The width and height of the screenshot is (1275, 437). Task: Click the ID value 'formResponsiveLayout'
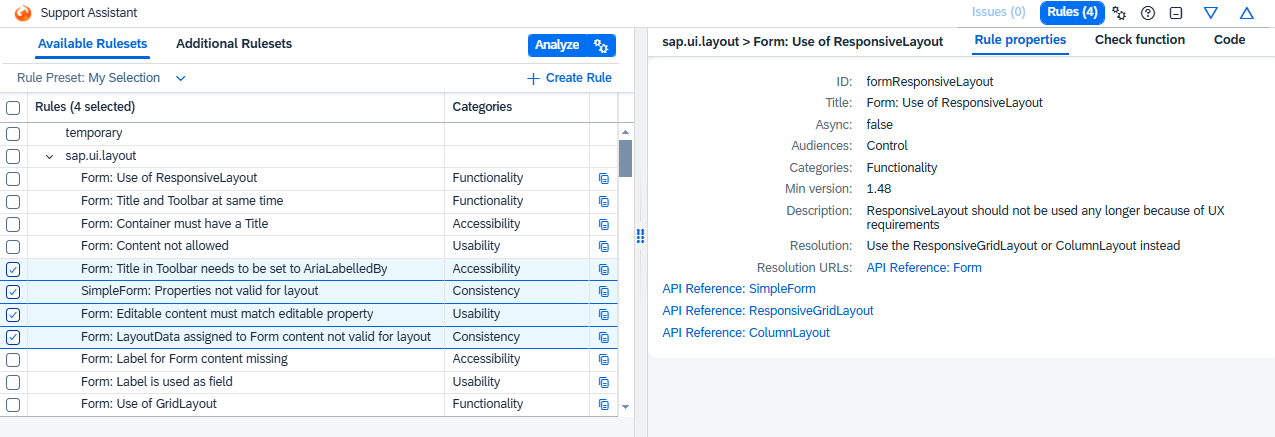930,82
